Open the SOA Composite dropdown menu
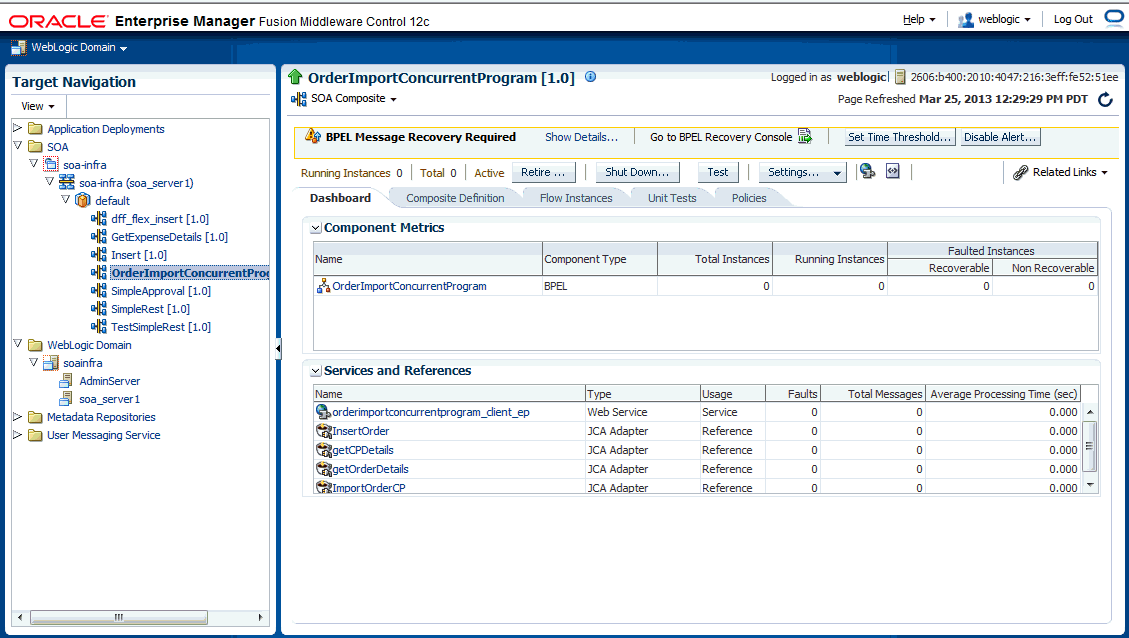This screenshot has width=1129, height=638. click(354, 99)
